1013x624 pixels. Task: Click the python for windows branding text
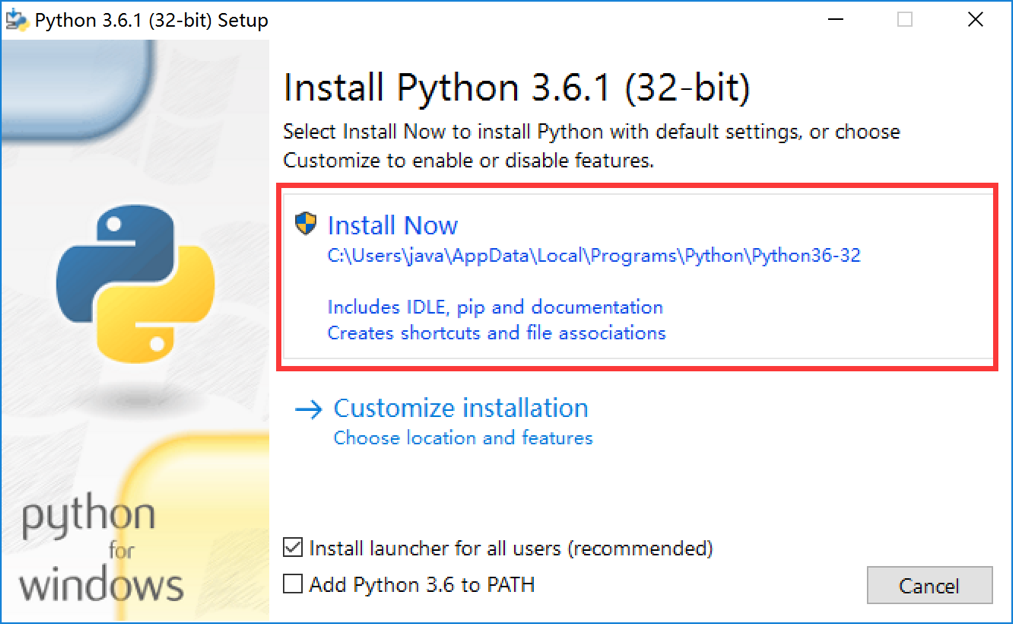click(x=100, y=545)
